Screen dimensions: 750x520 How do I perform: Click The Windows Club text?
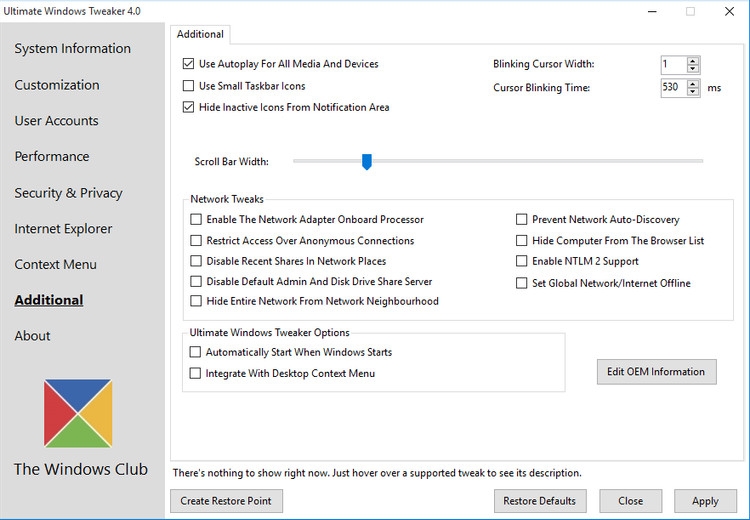(81, 469)
